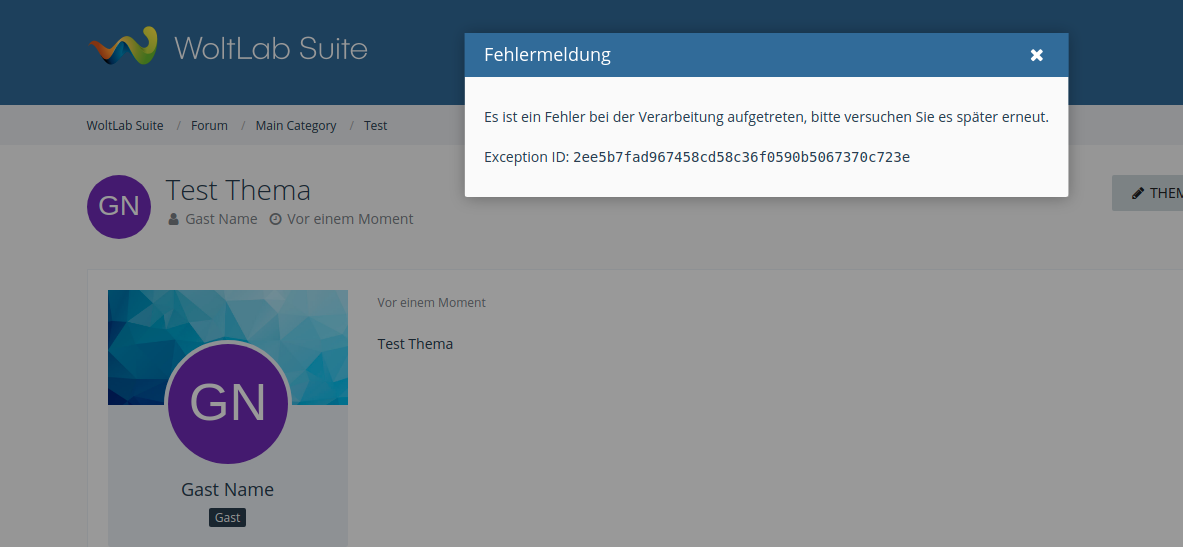The height and width of the screenshot is (547, 1183).
Task: Click the WoltLab Suite colorful logo icon
Action: pos(123,47)
